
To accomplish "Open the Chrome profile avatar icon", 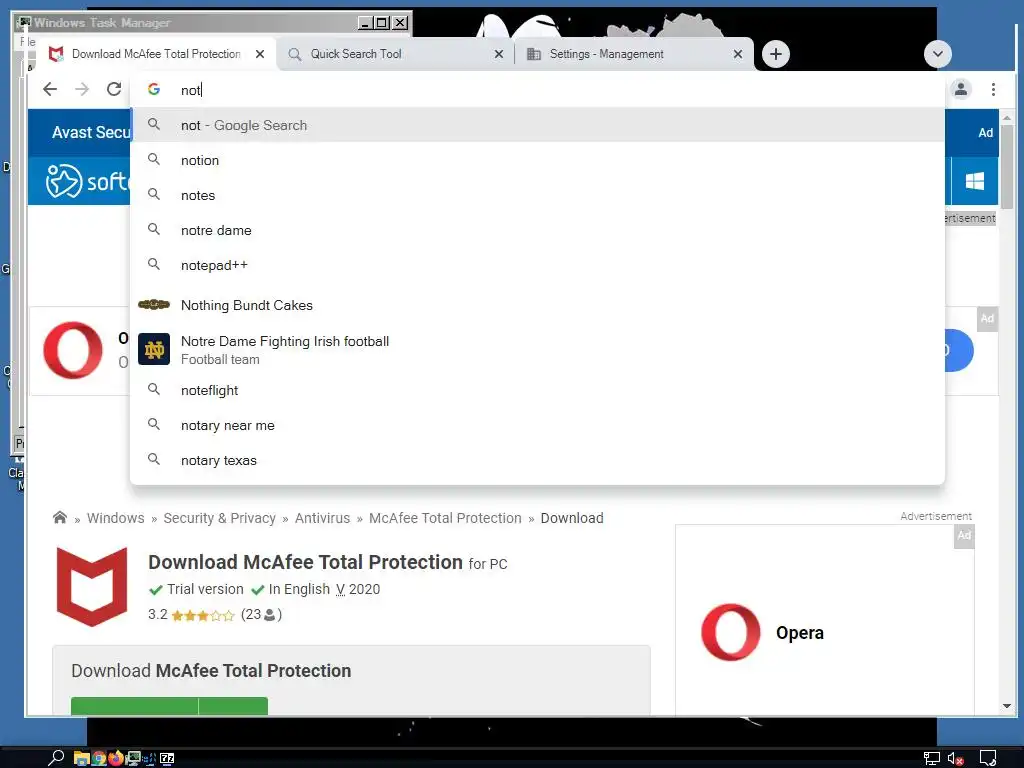I will [x=961, y=89].
